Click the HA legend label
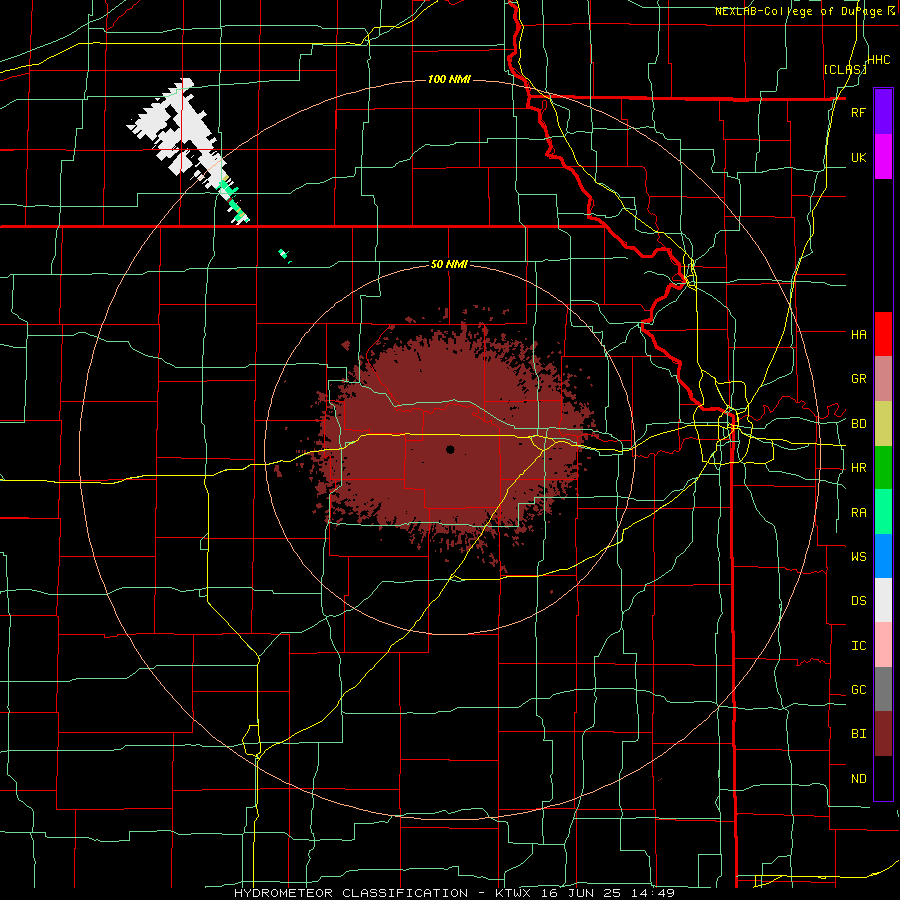 pos(858,334)
